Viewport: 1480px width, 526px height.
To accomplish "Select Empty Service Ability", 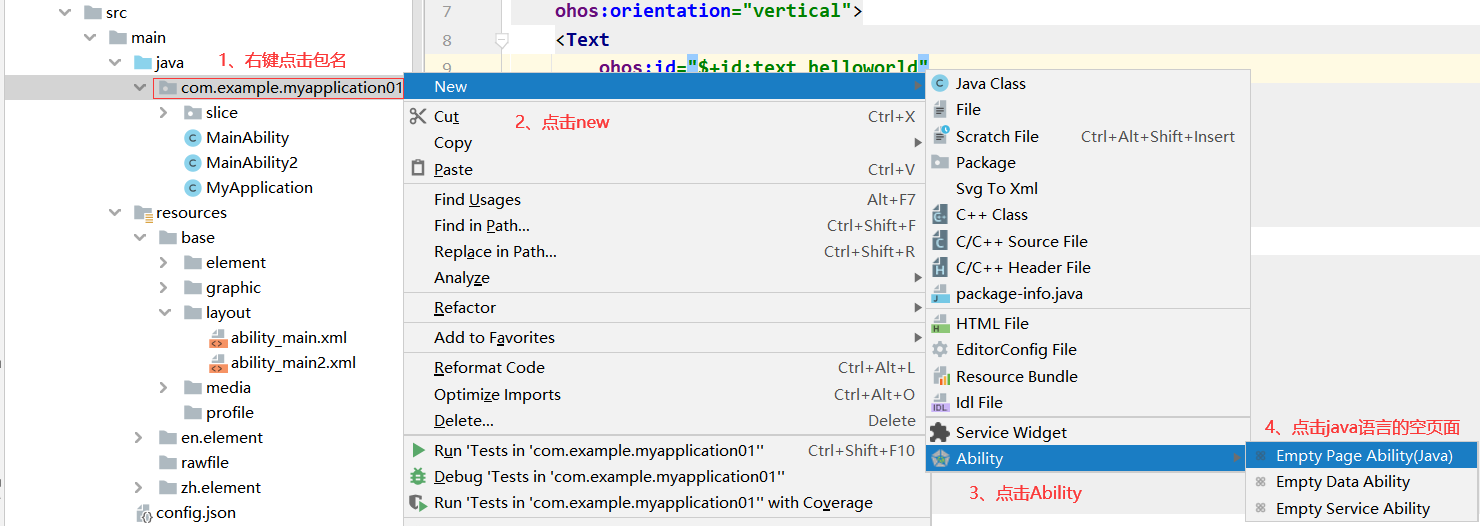I will point(1363,509).
